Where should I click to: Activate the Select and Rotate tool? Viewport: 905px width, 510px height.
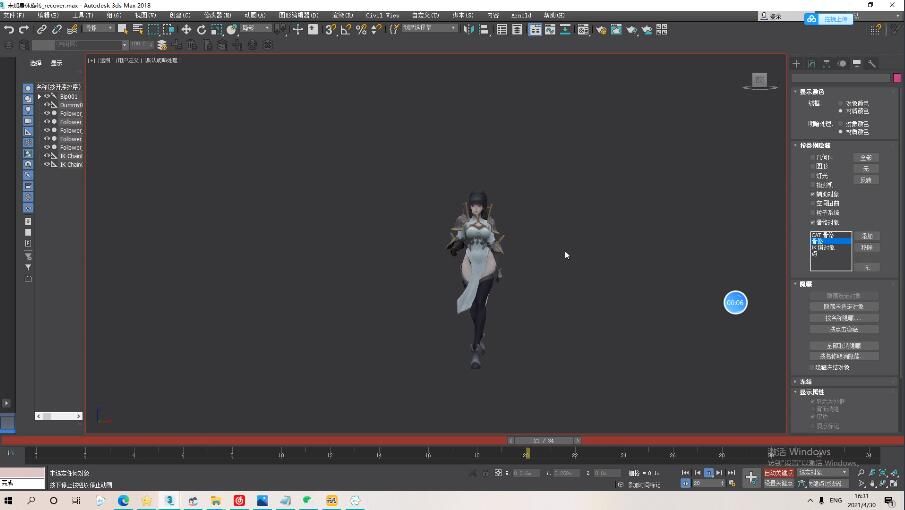pos(201,29)
